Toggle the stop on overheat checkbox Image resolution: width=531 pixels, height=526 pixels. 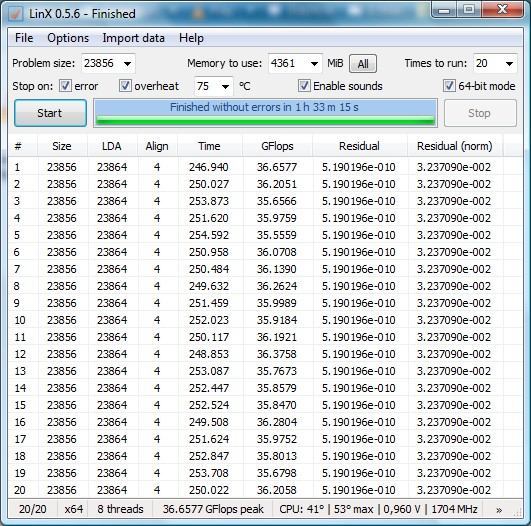click(x=125, y=86)
